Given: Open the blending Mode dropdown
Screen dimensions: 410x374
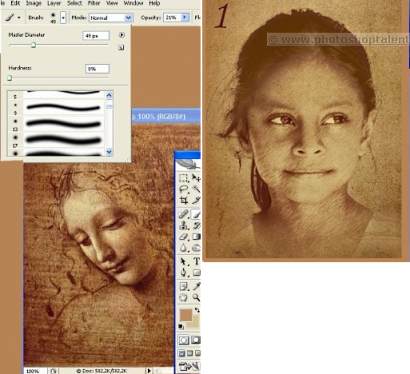Looking at the screenshot, I should 128,18.
